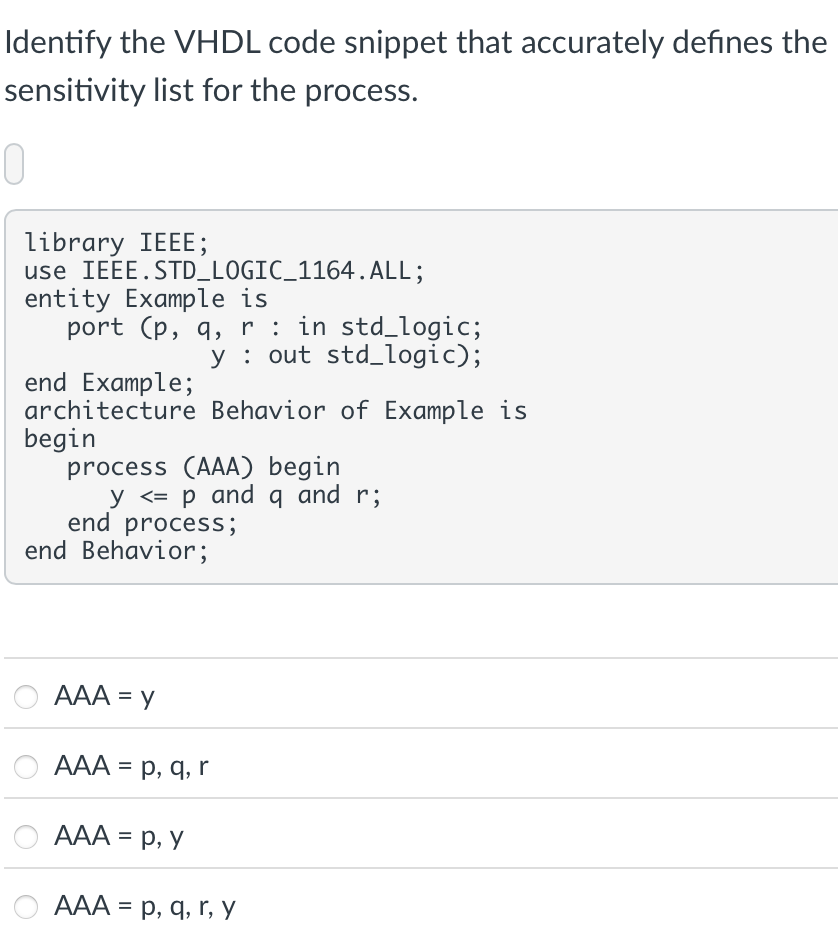The width and height of the screenshot is (838, 942).
Task: Click the entity Example is declaration line
Action: tap(147, 298)
